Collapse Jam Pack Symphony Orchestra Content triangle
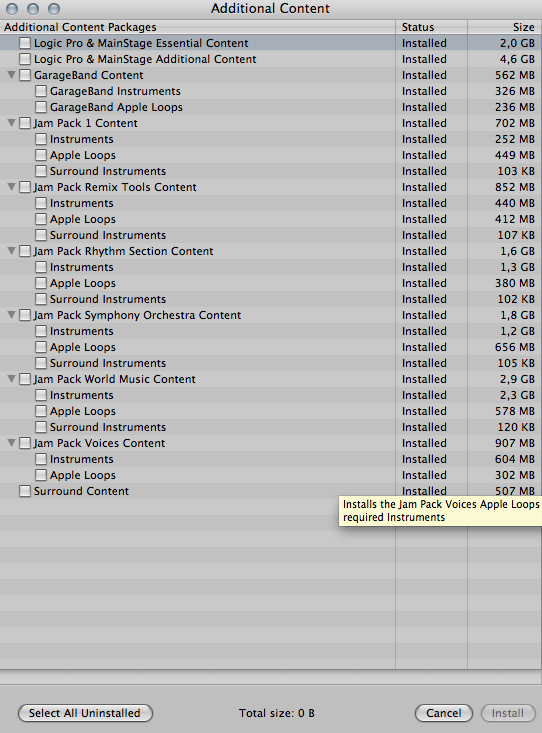542x733 pixels. [x=12, y=315]
